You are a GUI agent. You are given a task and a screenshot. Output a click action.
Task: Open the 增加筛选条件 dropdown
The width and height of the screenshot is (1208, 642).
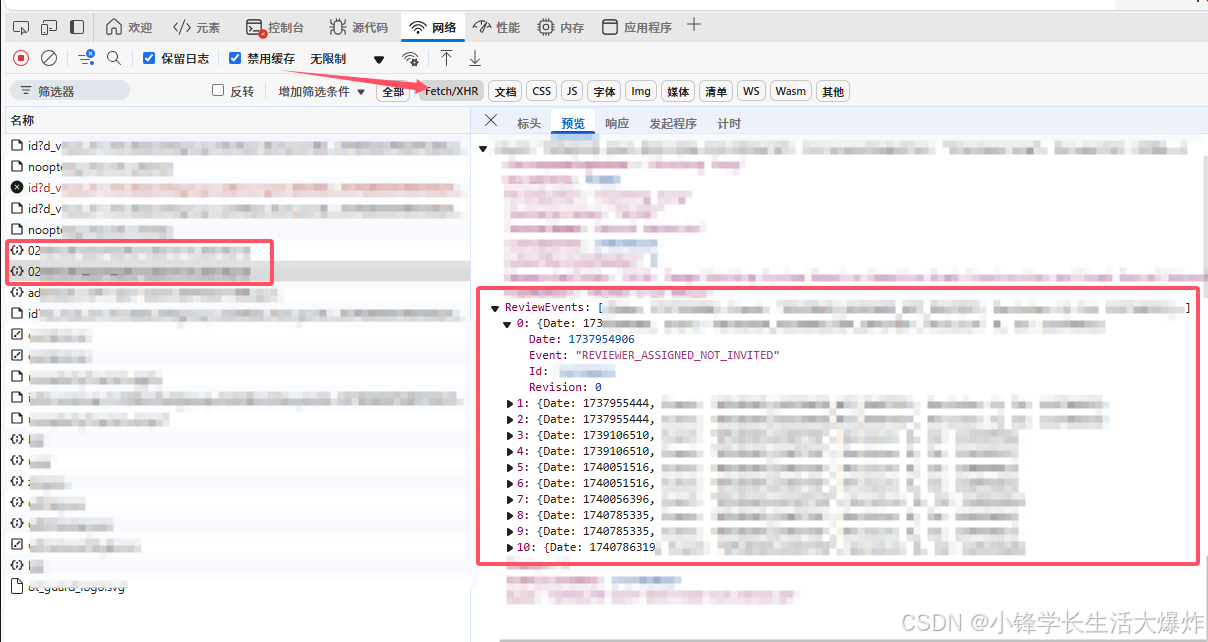click(x=322, y=91)
